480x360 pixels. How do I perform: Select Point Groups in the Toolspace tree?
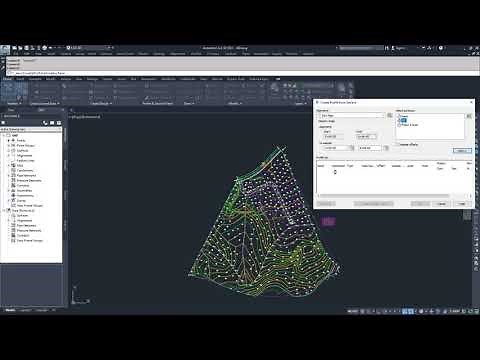pyautogui.click(x=25, y=145)
